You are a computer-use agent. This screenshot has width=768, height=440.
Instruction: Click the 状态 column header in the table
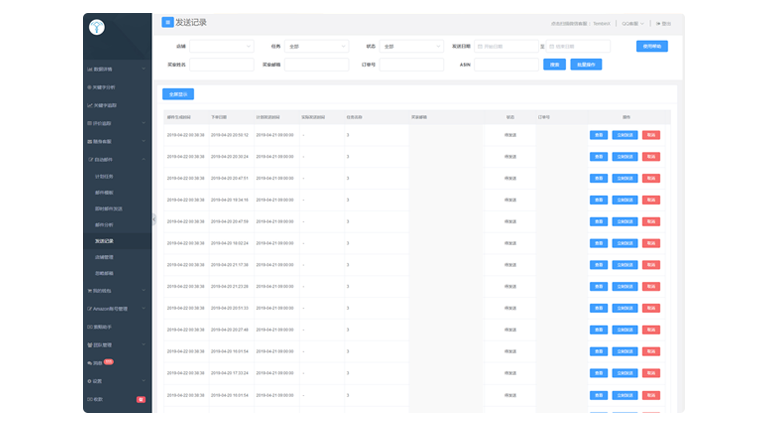pos(510,118)
